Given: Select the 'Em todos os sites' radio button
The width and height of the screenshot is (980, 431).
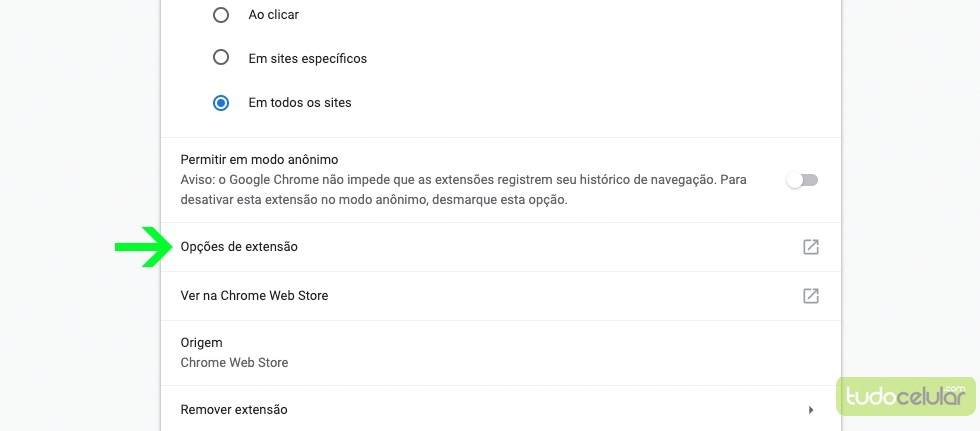Looking at the screenshot, I should (x=221, y=102).
